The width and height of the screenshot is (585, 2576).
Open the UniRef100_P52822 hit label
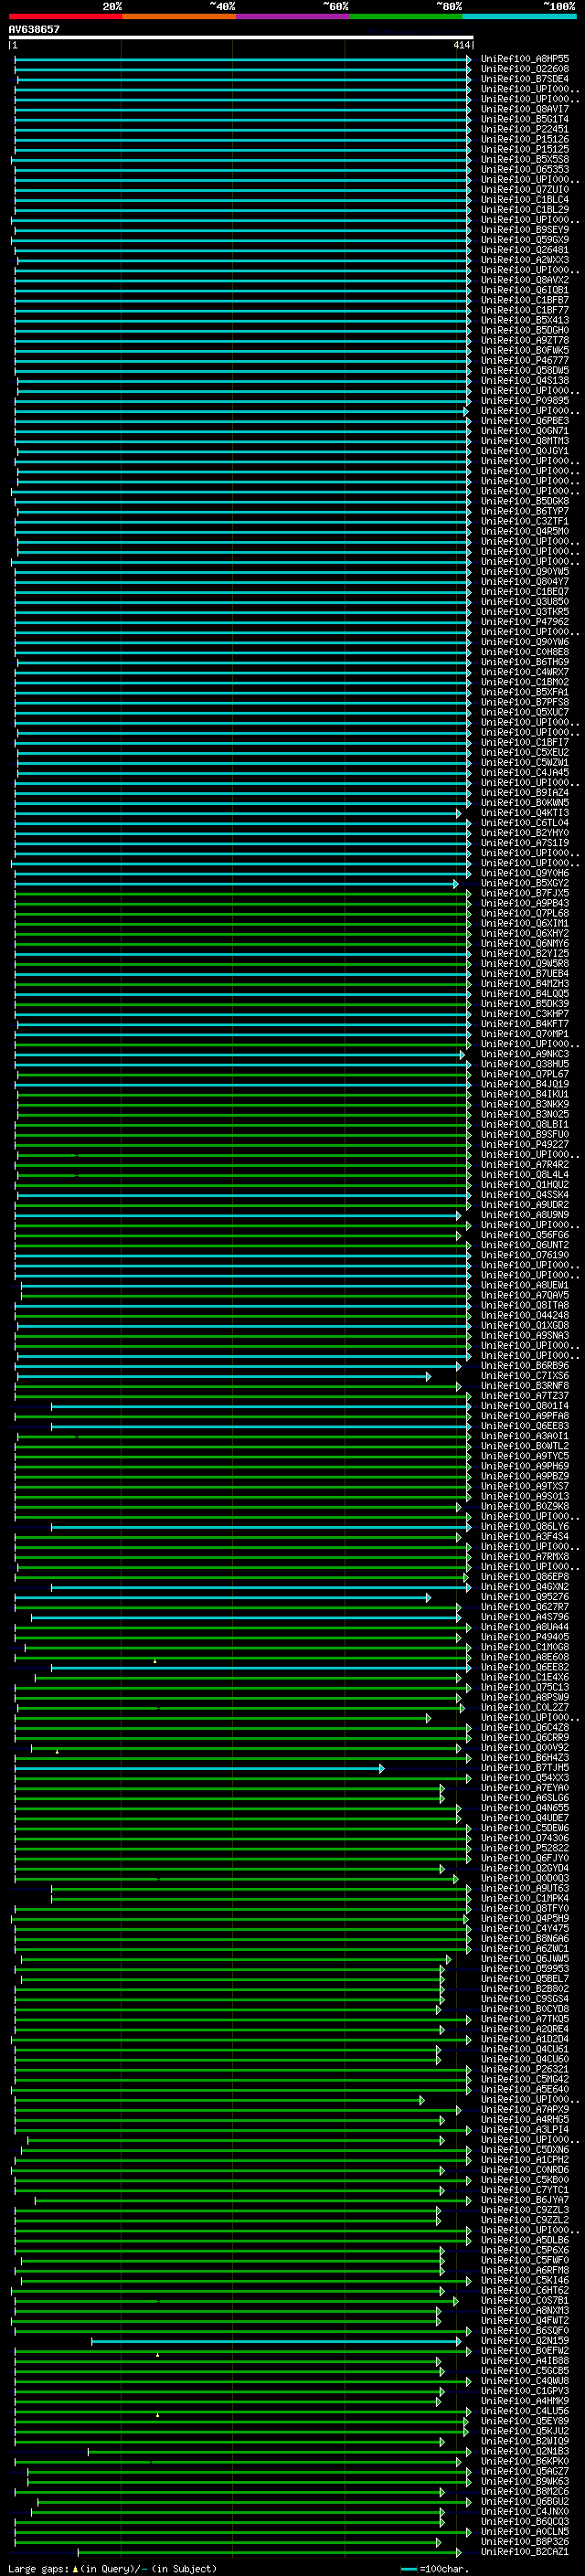pyautogui.click(x=524, y=1849)
